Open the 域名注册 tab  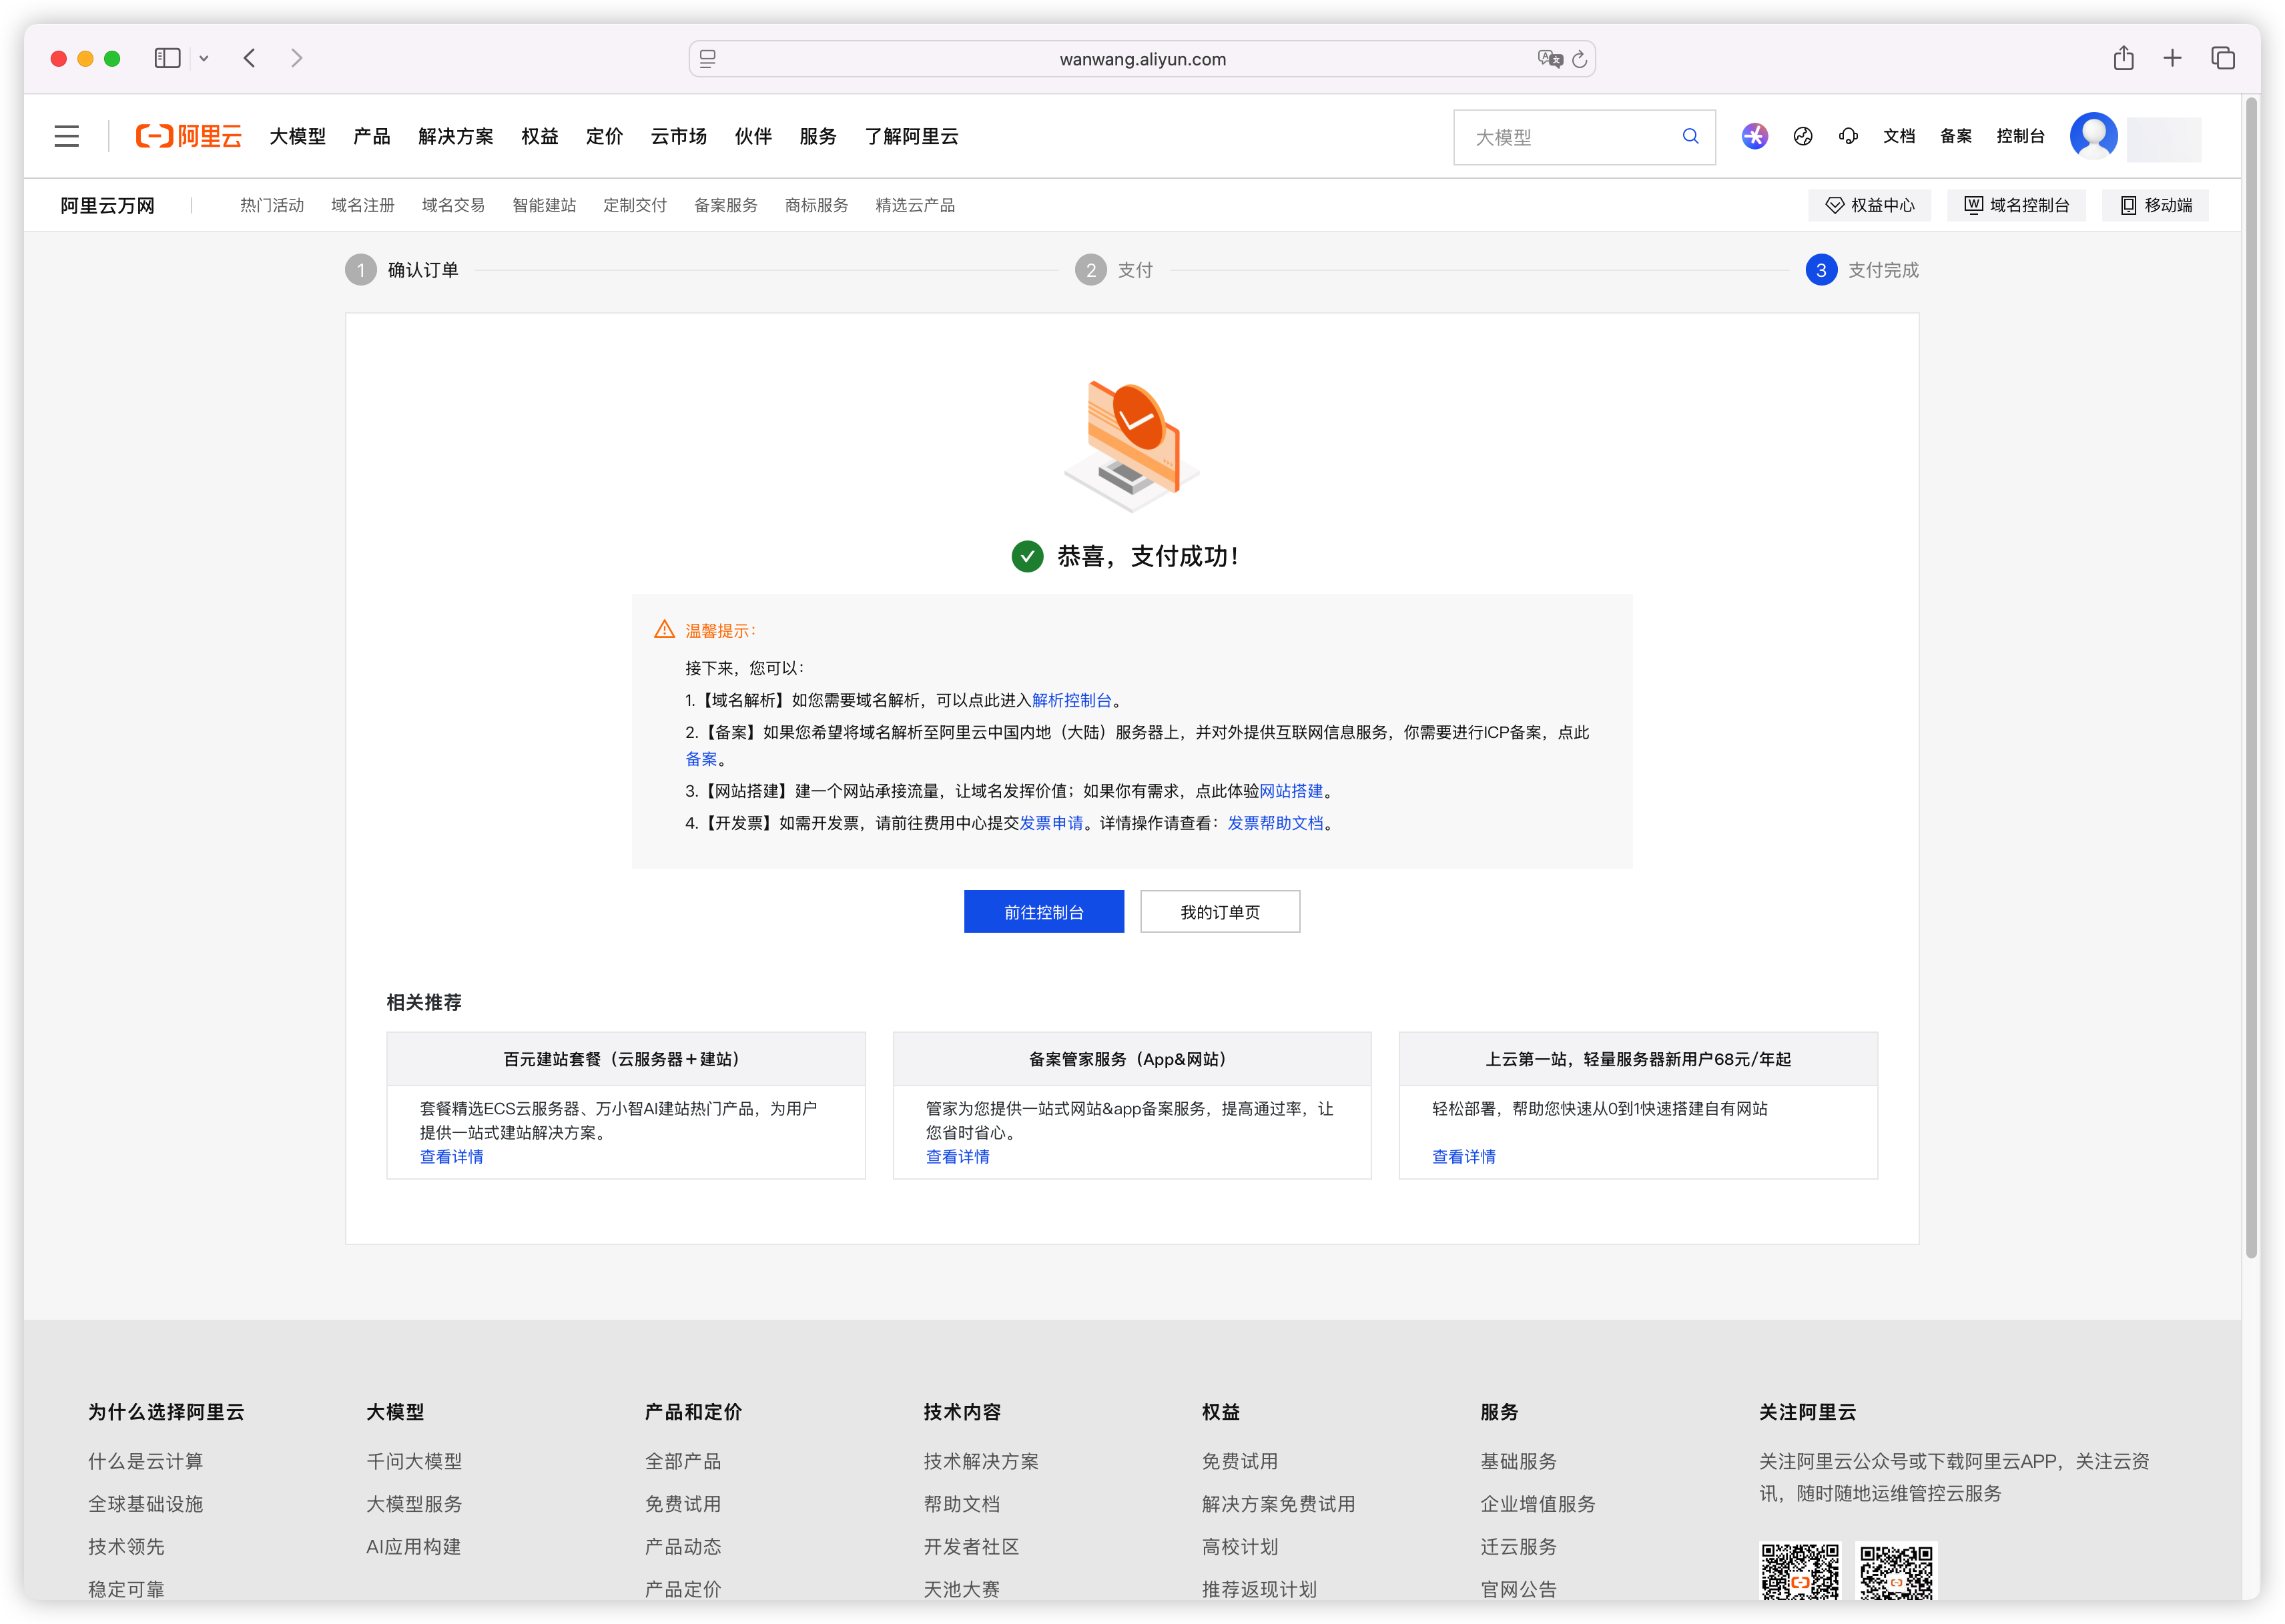[362, 205]
